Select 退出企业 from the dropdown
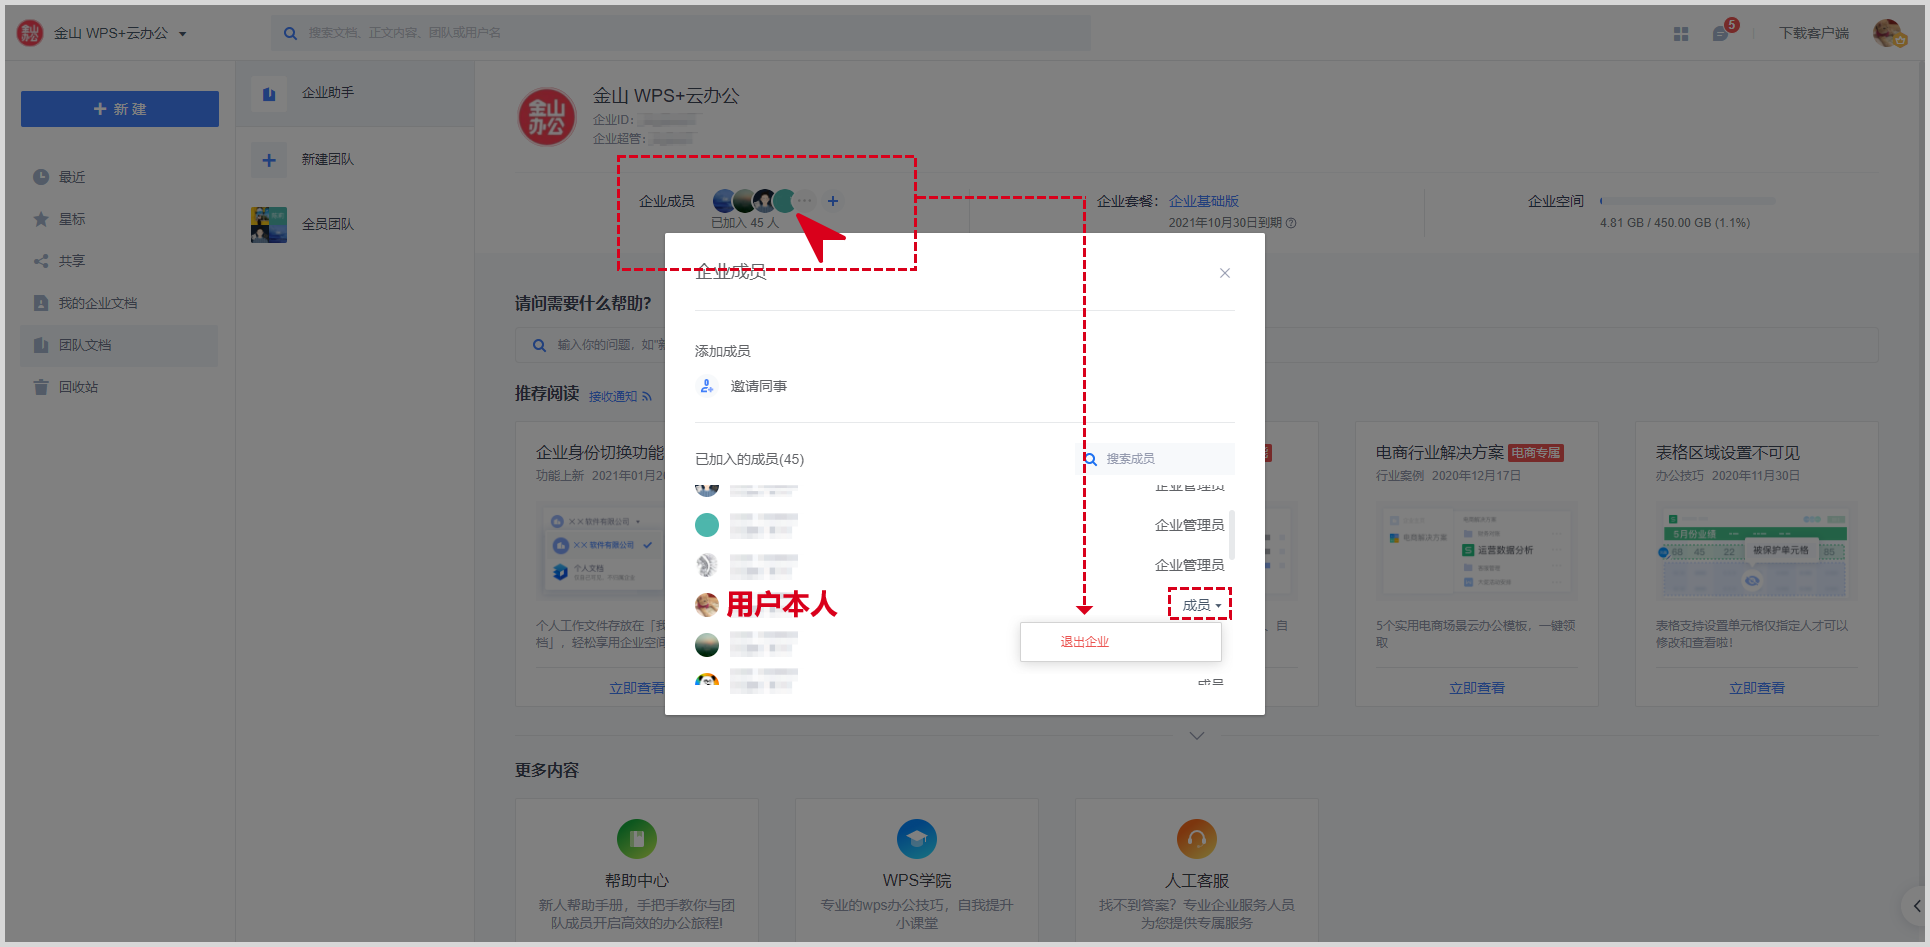This screenshot has width=1930, height=947. [1121, 642]
